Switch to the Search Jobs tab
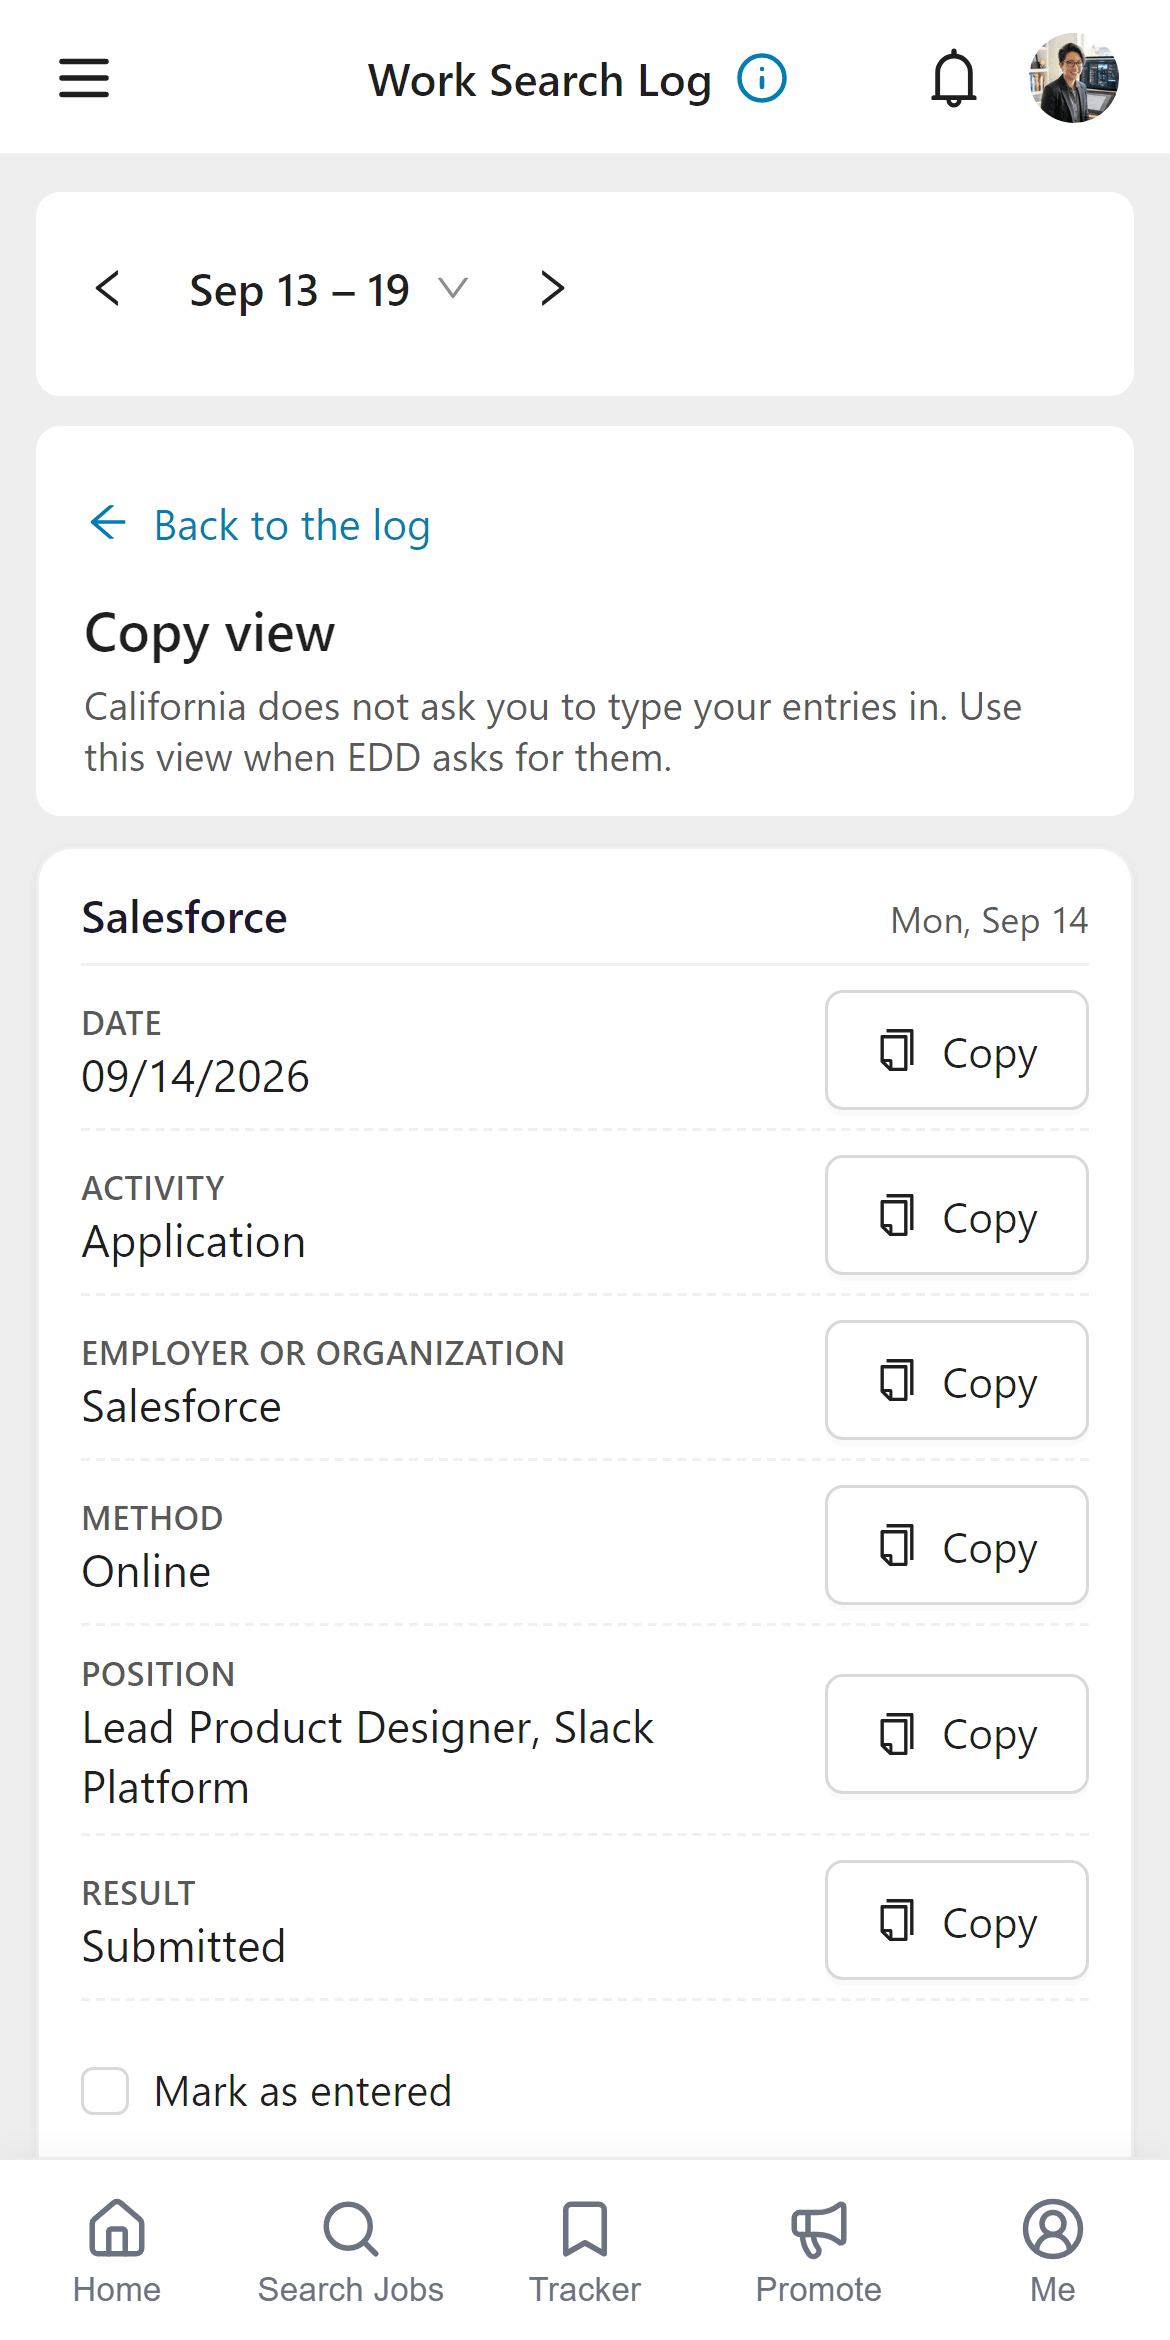 (x=351, y=2251)
